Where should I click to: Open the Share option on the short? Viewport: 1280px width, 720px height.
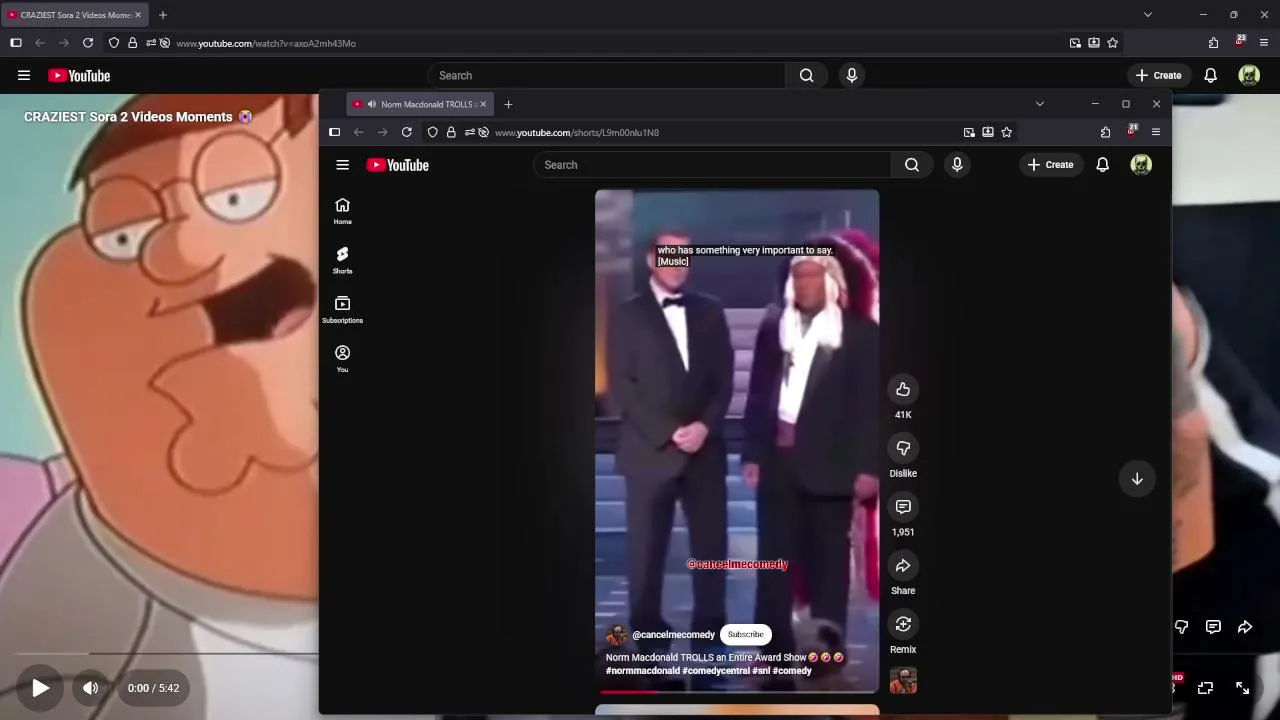pos(903,566)
